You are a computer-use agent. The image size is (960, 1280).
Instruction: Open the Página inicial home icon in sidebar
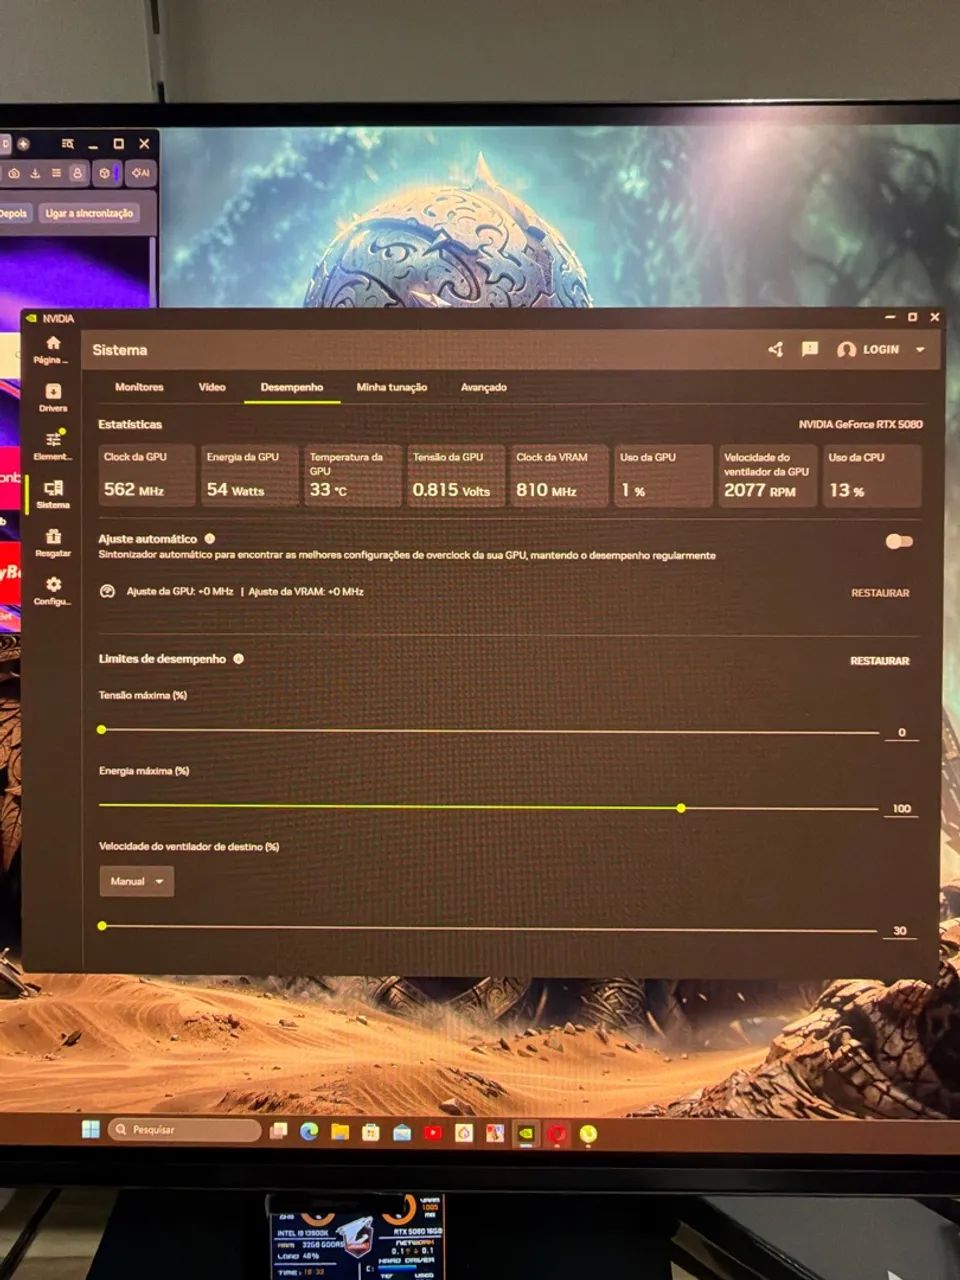click(x=53, y=343)
